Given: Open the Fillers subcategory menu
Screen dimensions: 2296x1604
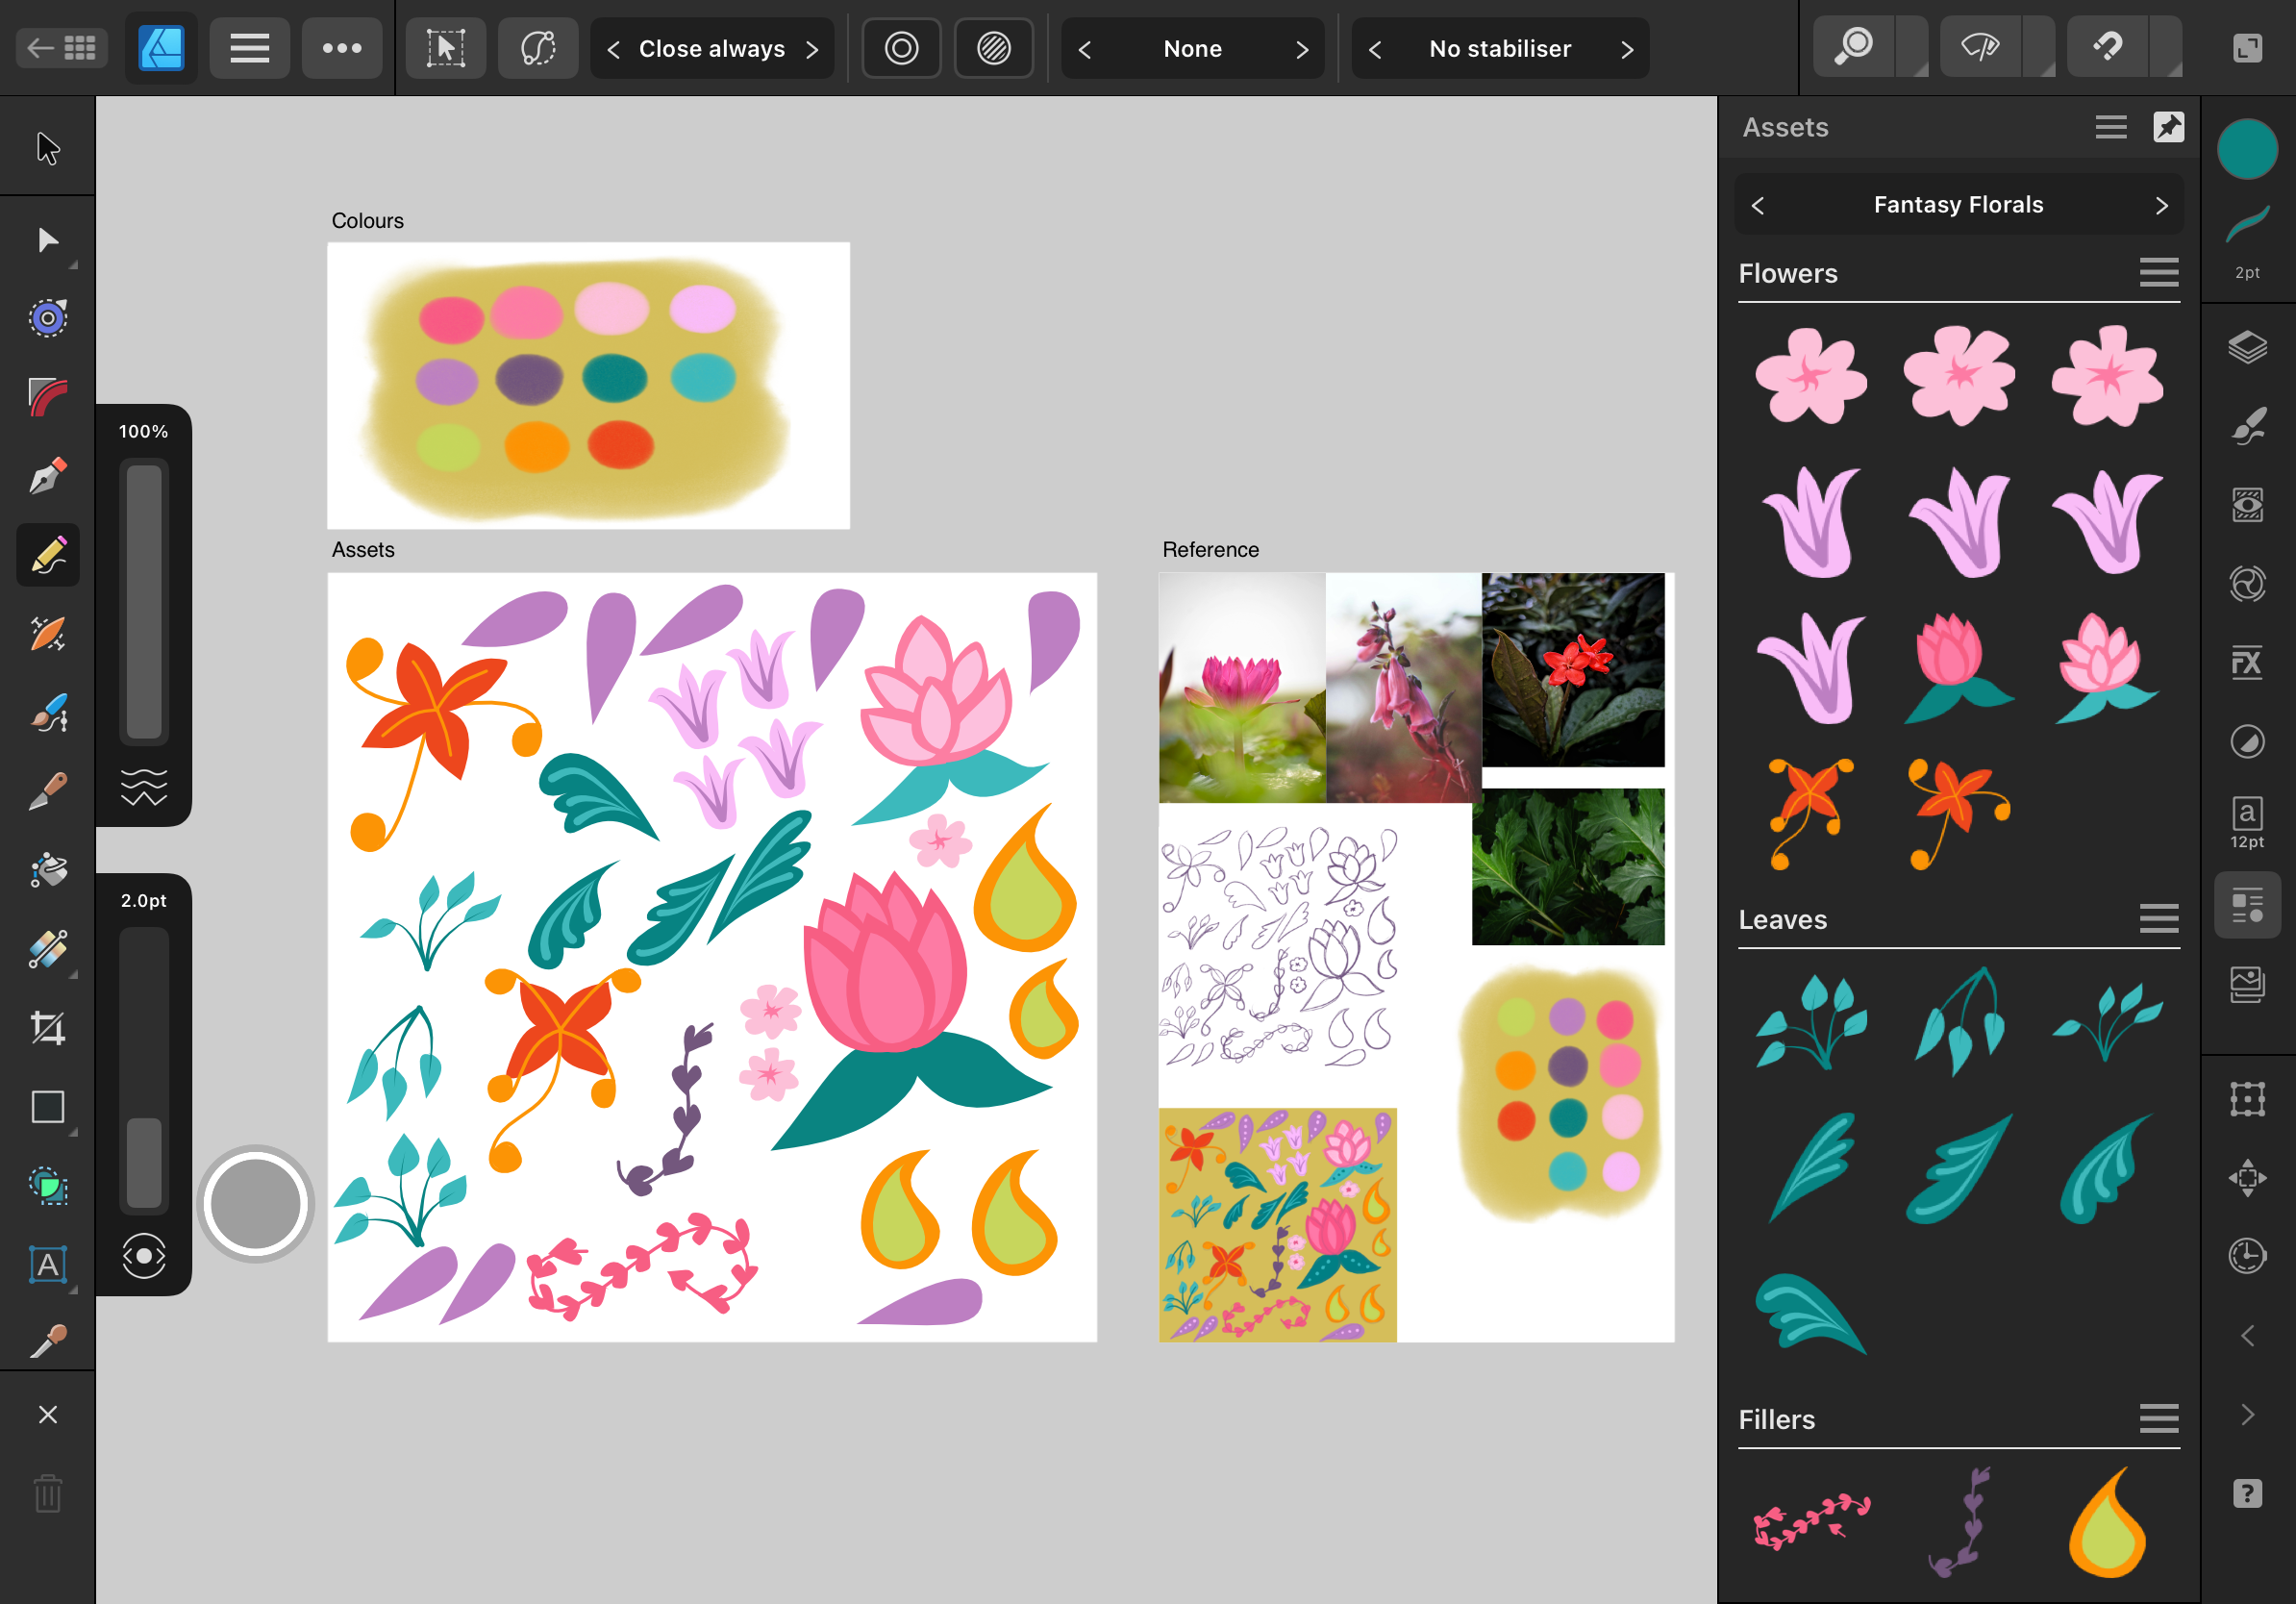Looking at the screenshot, I should (2158, 1418).
